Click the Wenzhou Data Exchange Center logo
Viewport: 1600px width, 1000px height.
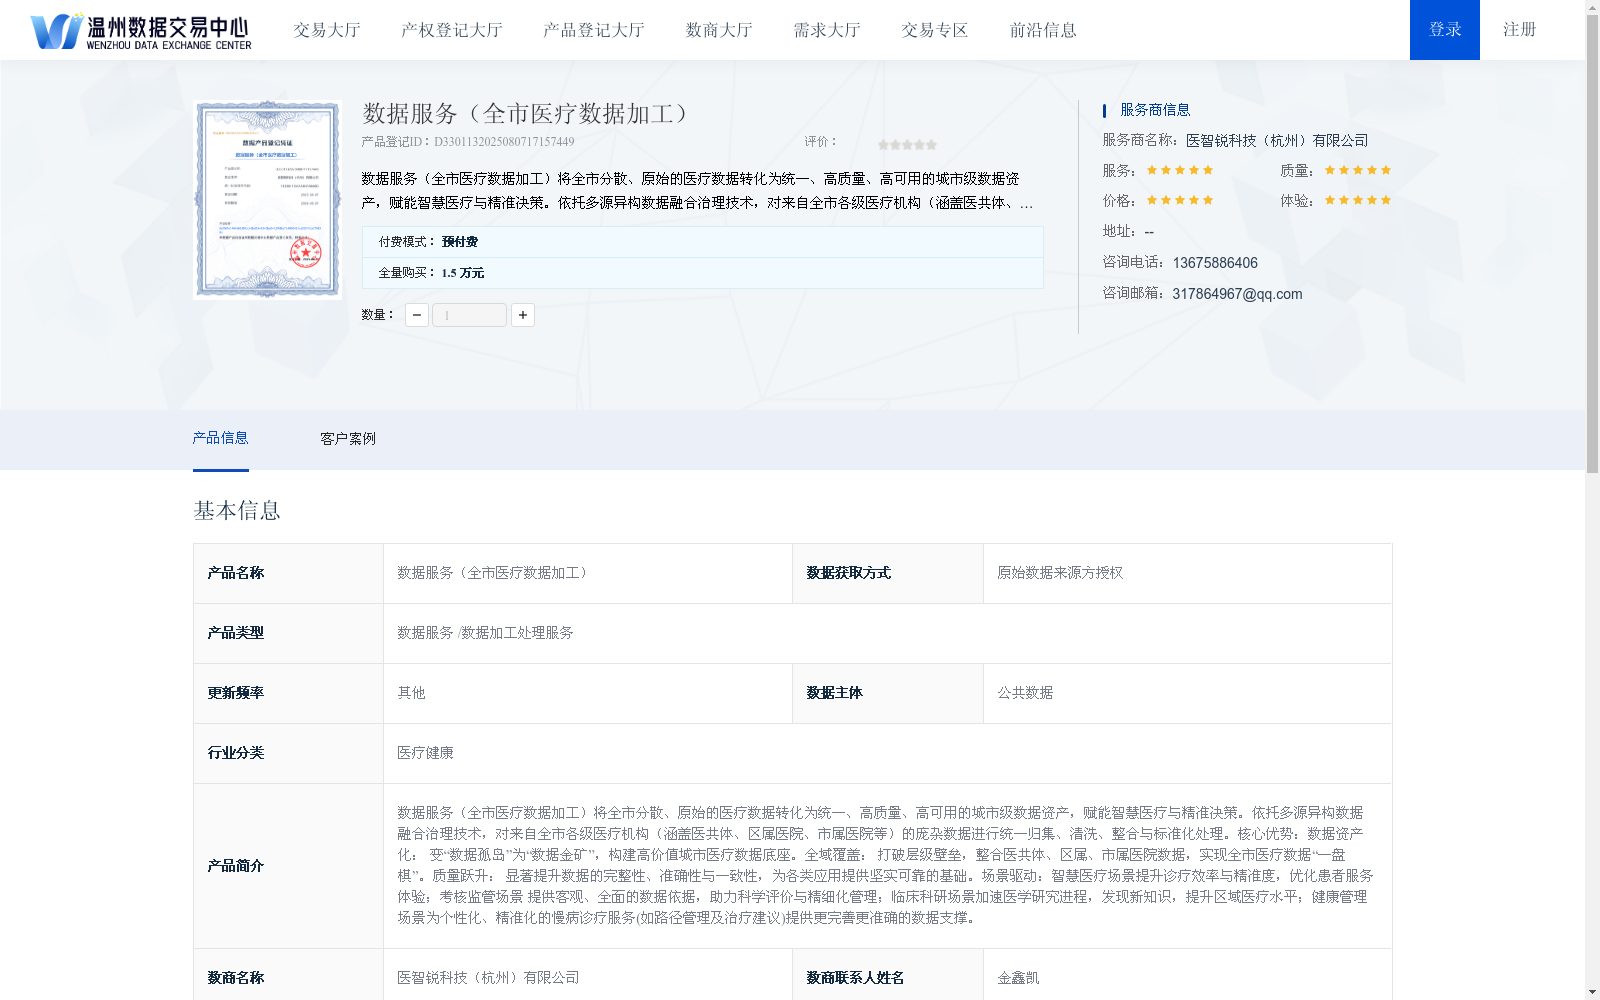pyautogui.click(x=141, y=31)
